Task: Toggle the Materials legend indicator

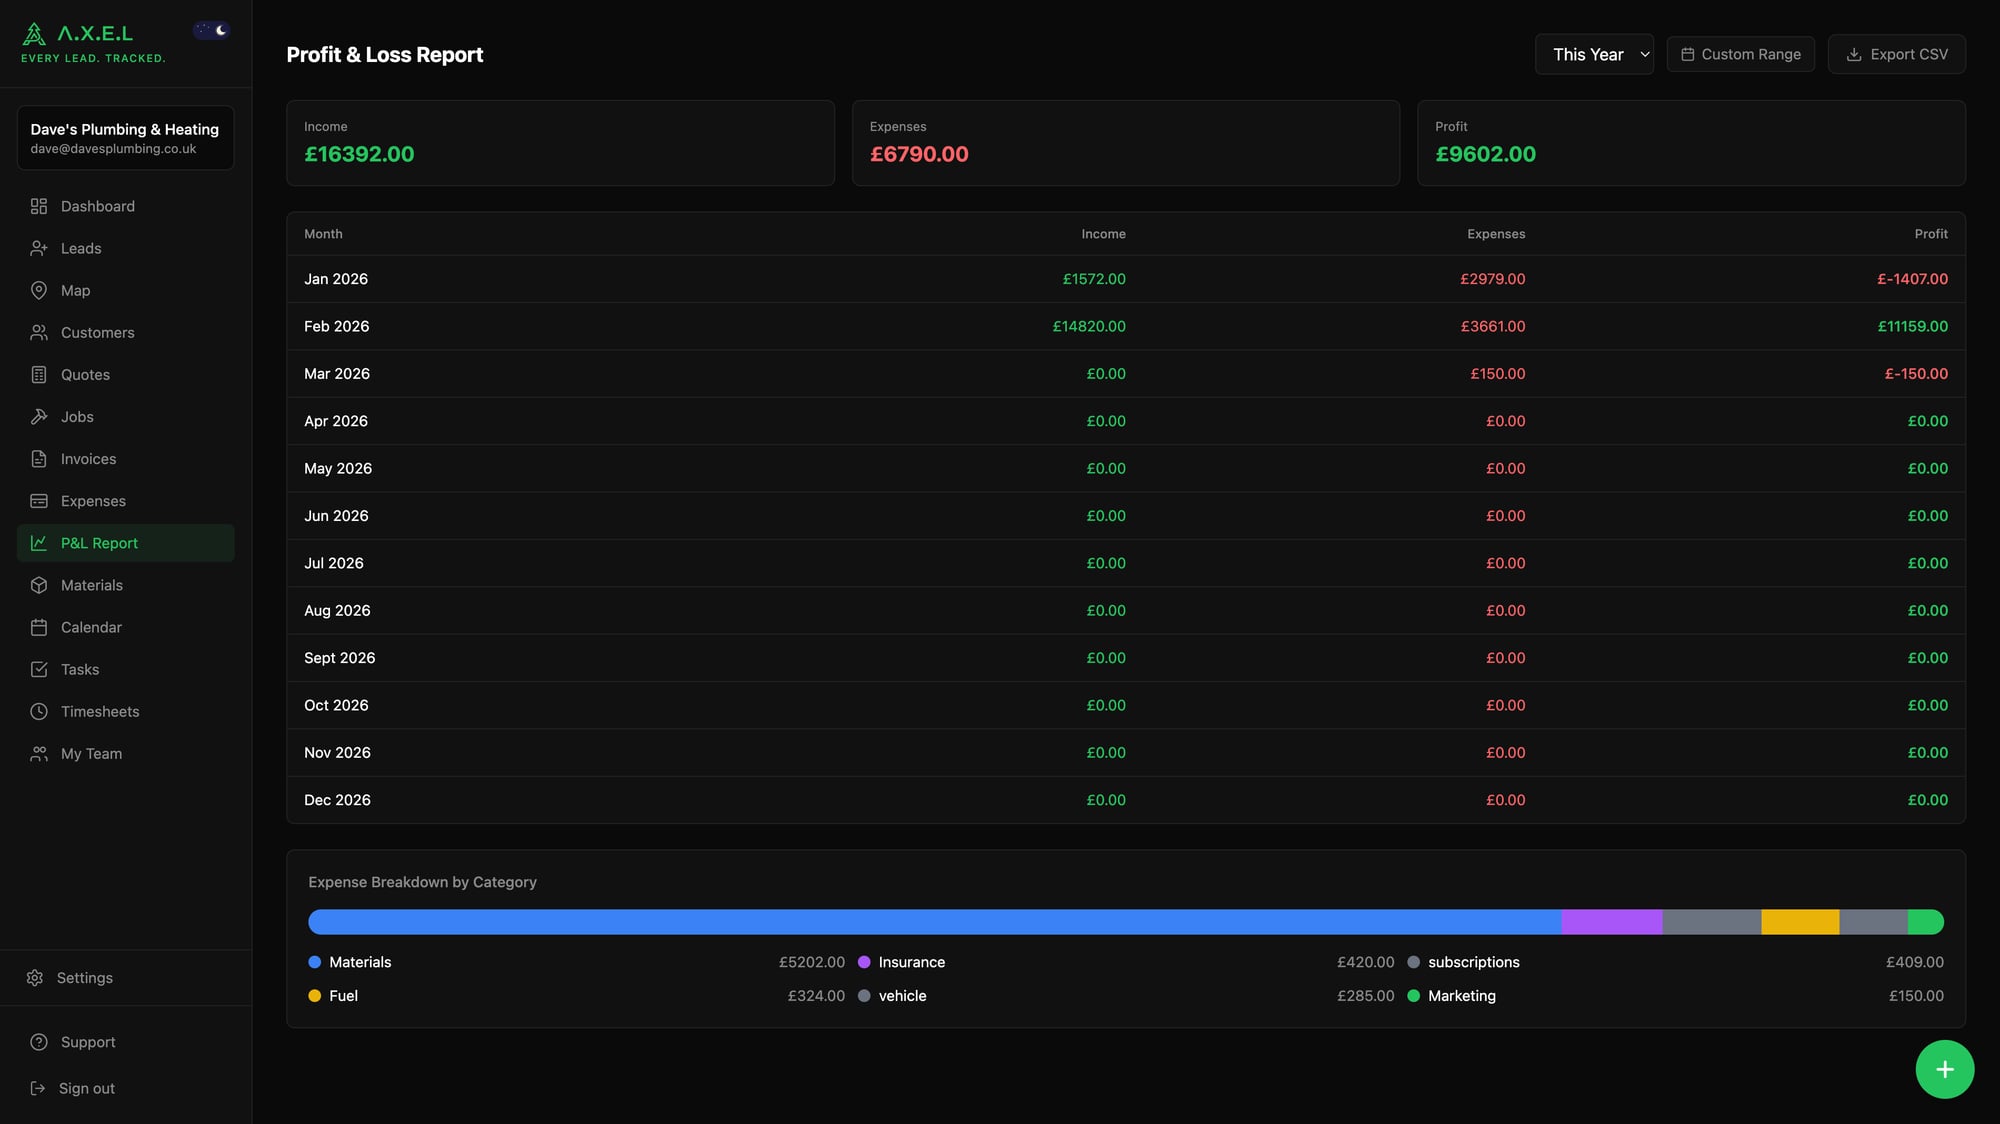Action: click(x=315, y=962)
